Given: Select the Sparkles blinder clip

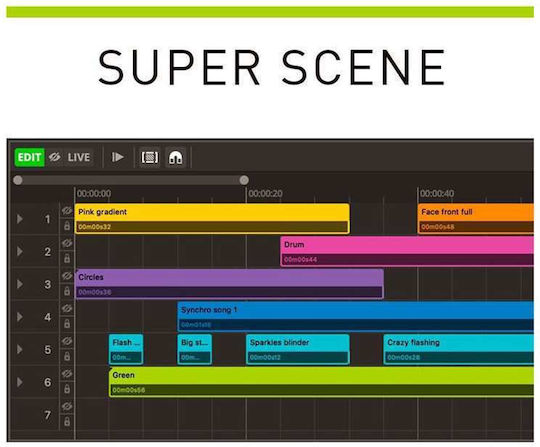Looking at the screenshot, I should pos(298,349).
